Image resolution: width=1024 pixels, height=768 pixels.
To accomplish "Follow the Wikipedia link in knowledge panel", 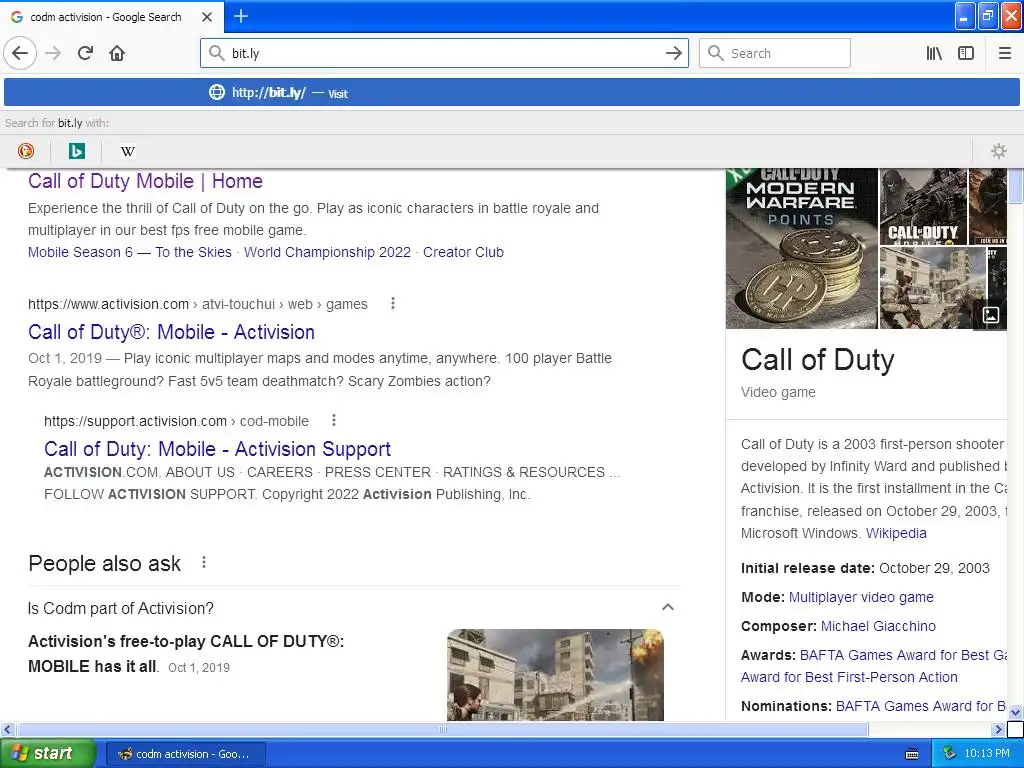I will tap(896, 533).
